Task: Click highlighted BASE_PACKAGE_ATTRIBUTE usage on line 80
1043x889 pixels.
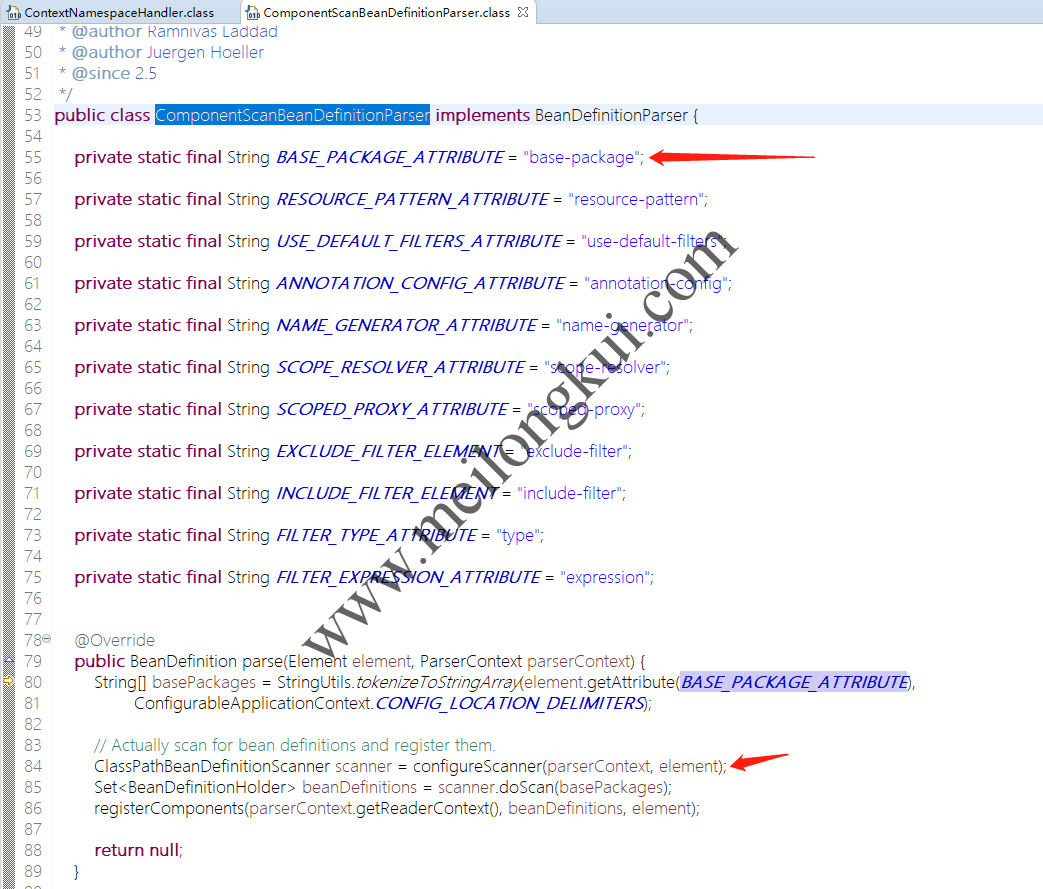Action: pyautogui.click(x=794, y=682)
